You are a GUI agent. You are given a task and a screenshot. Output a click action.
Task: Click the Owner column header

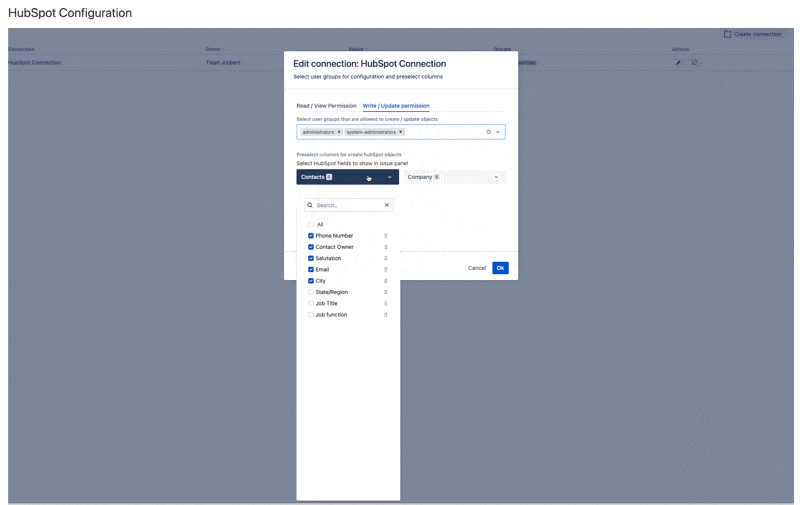coord(213,49)
